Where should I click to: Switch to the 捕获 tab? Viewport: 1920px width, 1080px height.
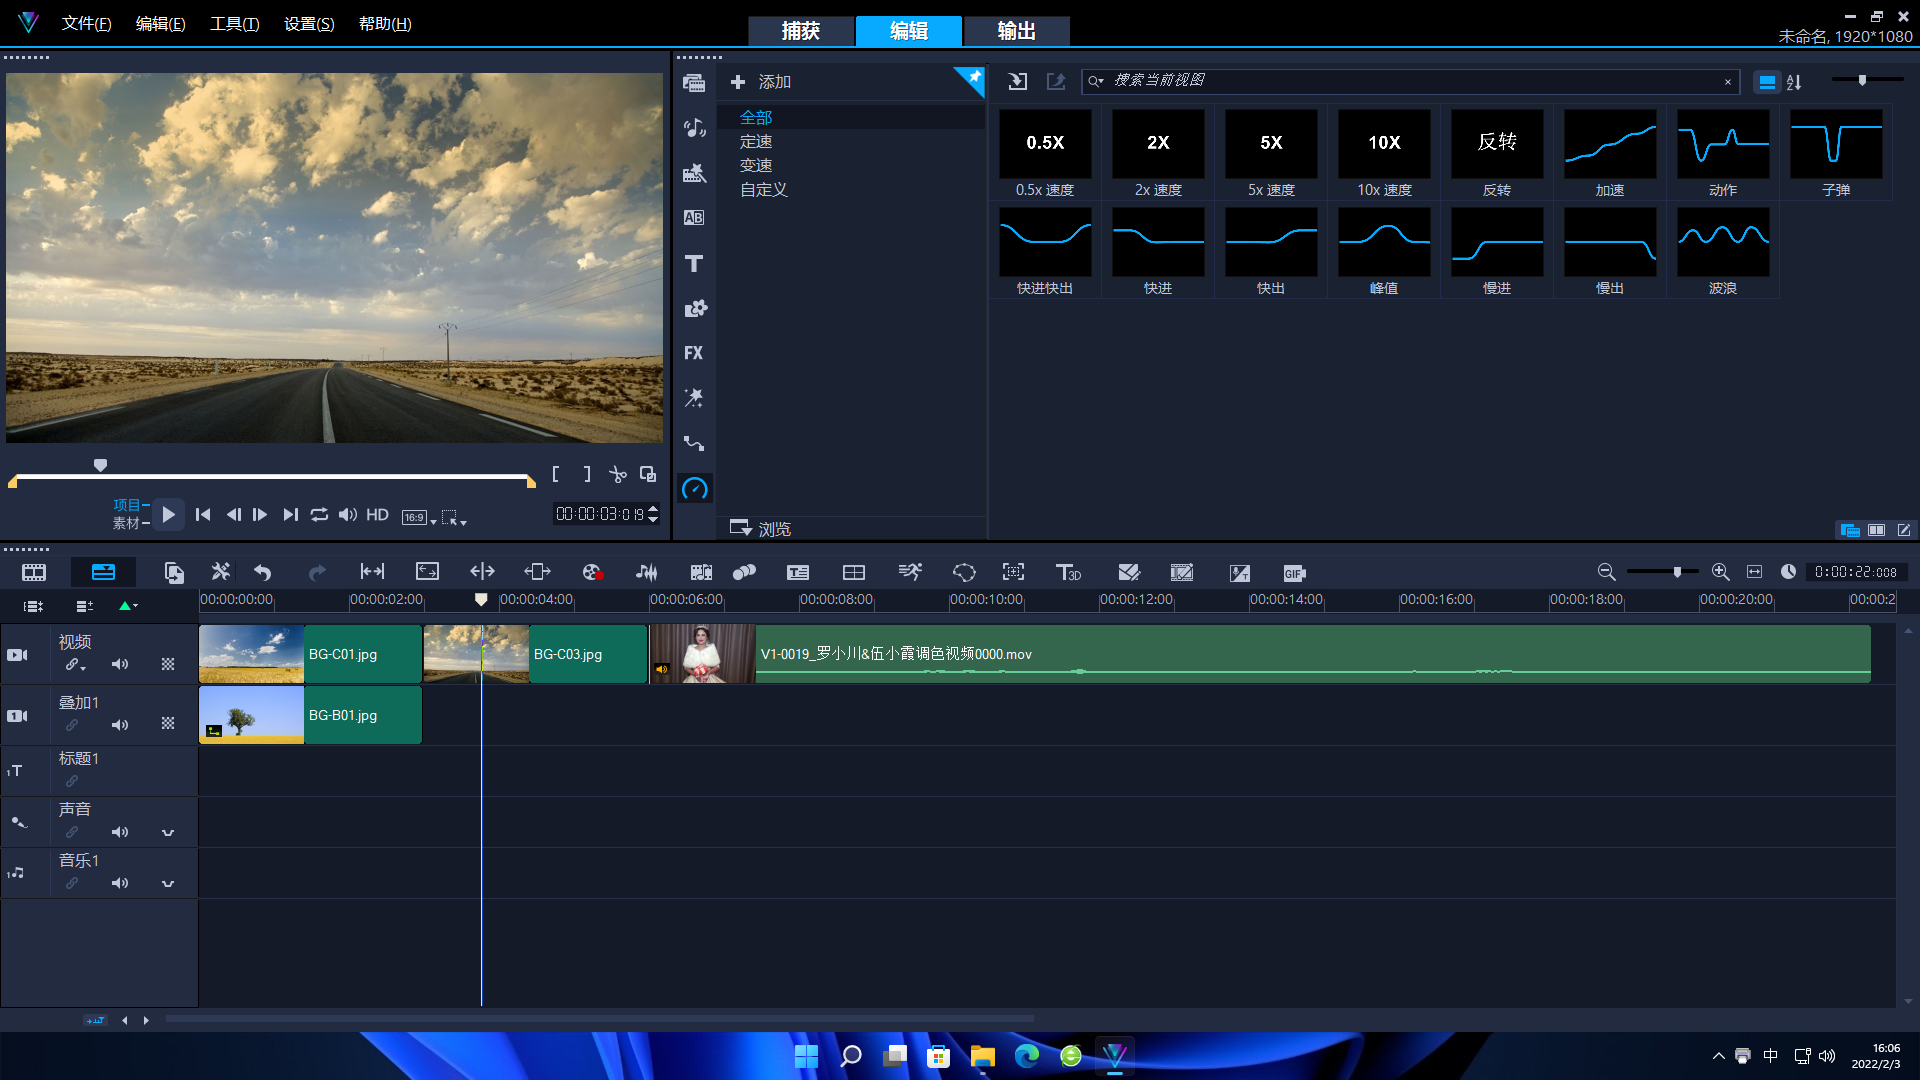(801, 31)
